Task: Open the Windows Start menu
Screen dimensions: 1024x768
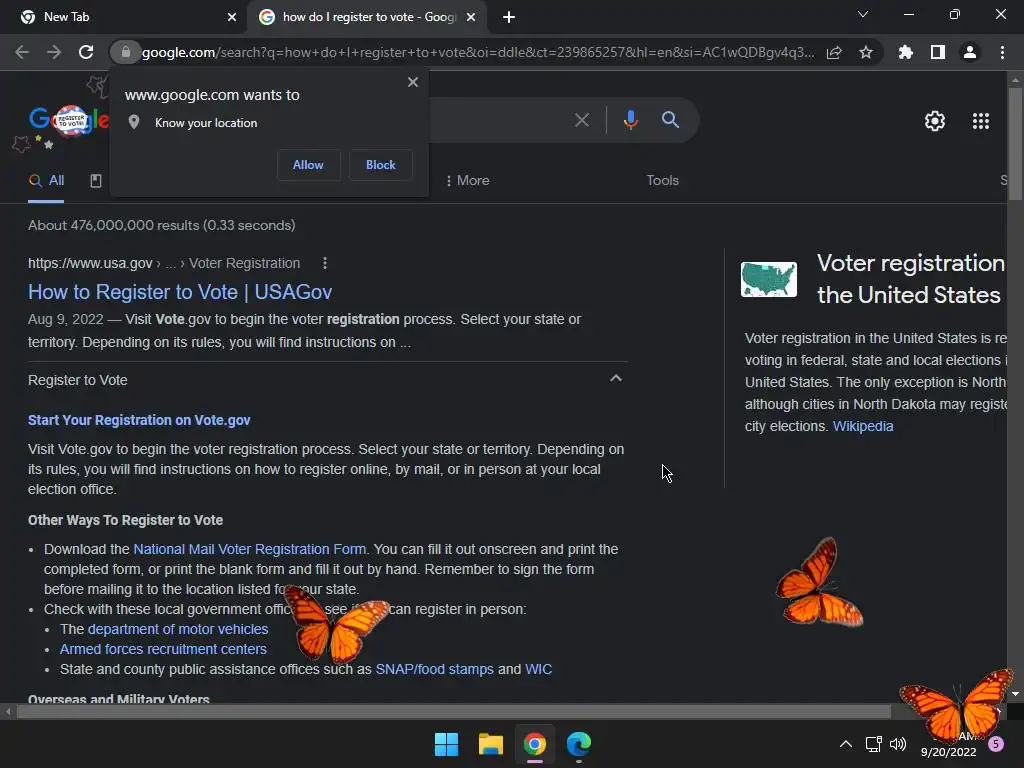Action: 447,744
